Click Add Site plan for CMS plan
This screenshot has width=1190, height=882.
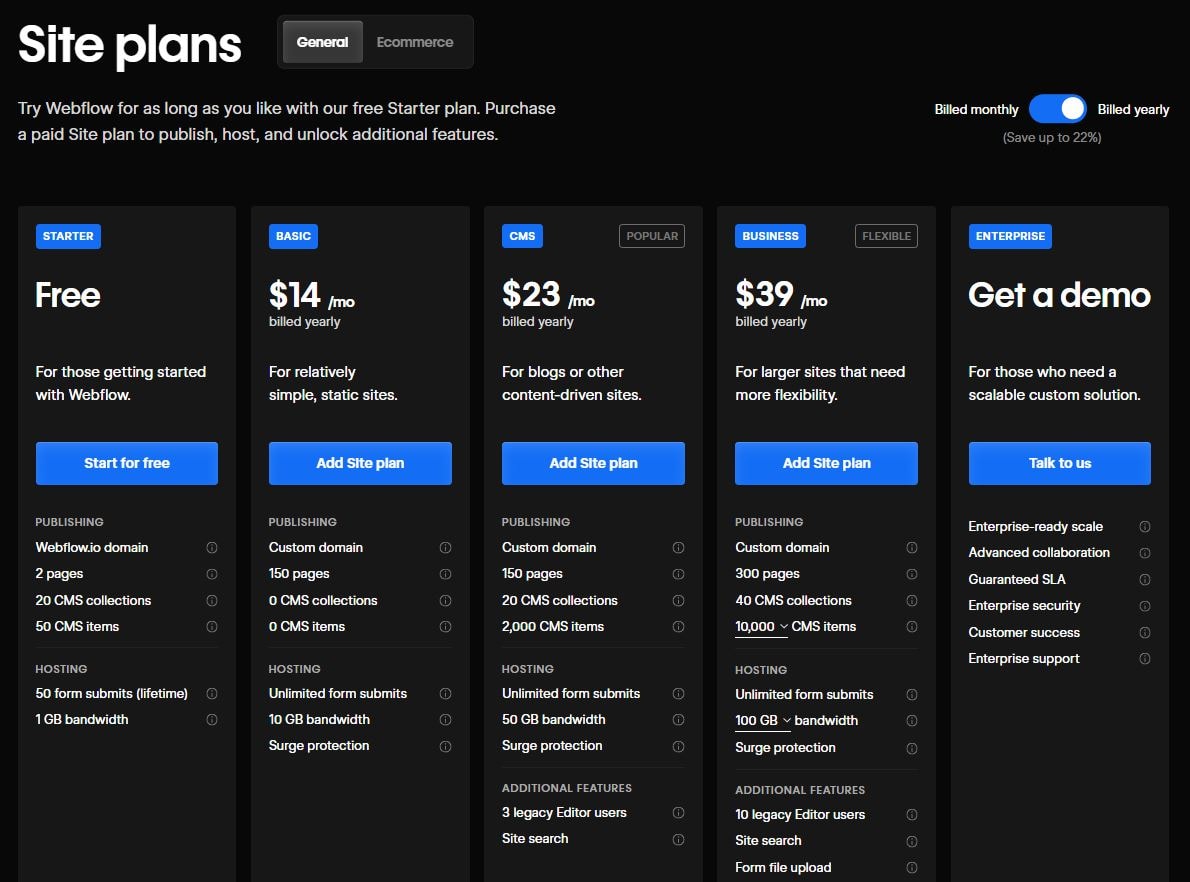pos(593,463)
